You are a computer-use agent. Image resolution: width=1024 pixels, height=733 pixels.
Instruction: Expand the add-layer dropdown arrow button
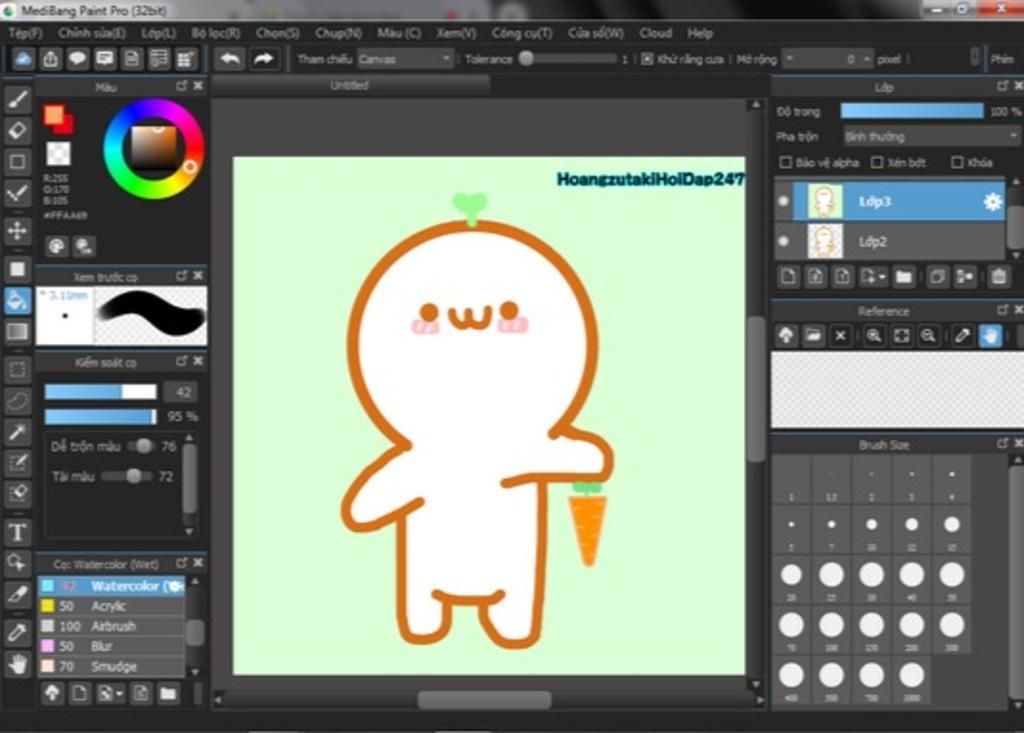point(873,277)
